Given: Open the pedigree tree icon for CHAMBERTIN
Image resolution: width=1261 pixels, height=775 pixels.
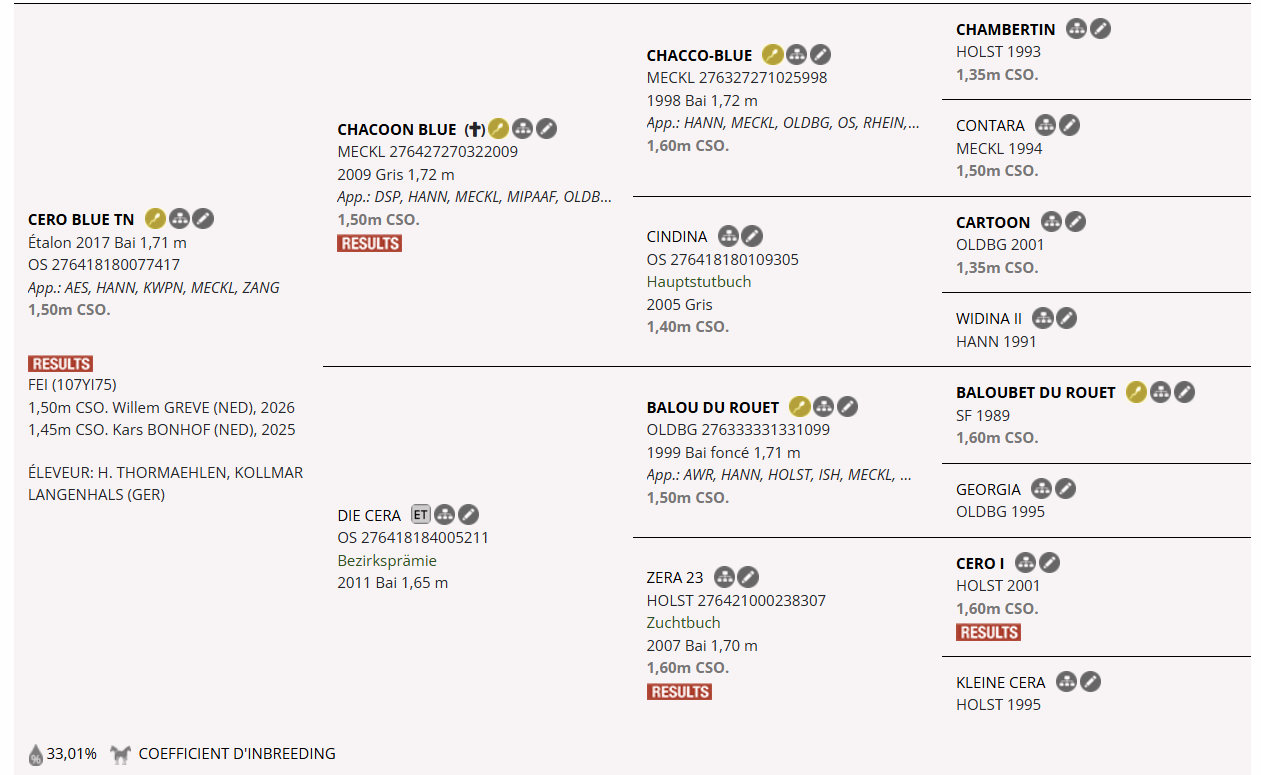Looking at the screenshot, I should click(1076, 29).
